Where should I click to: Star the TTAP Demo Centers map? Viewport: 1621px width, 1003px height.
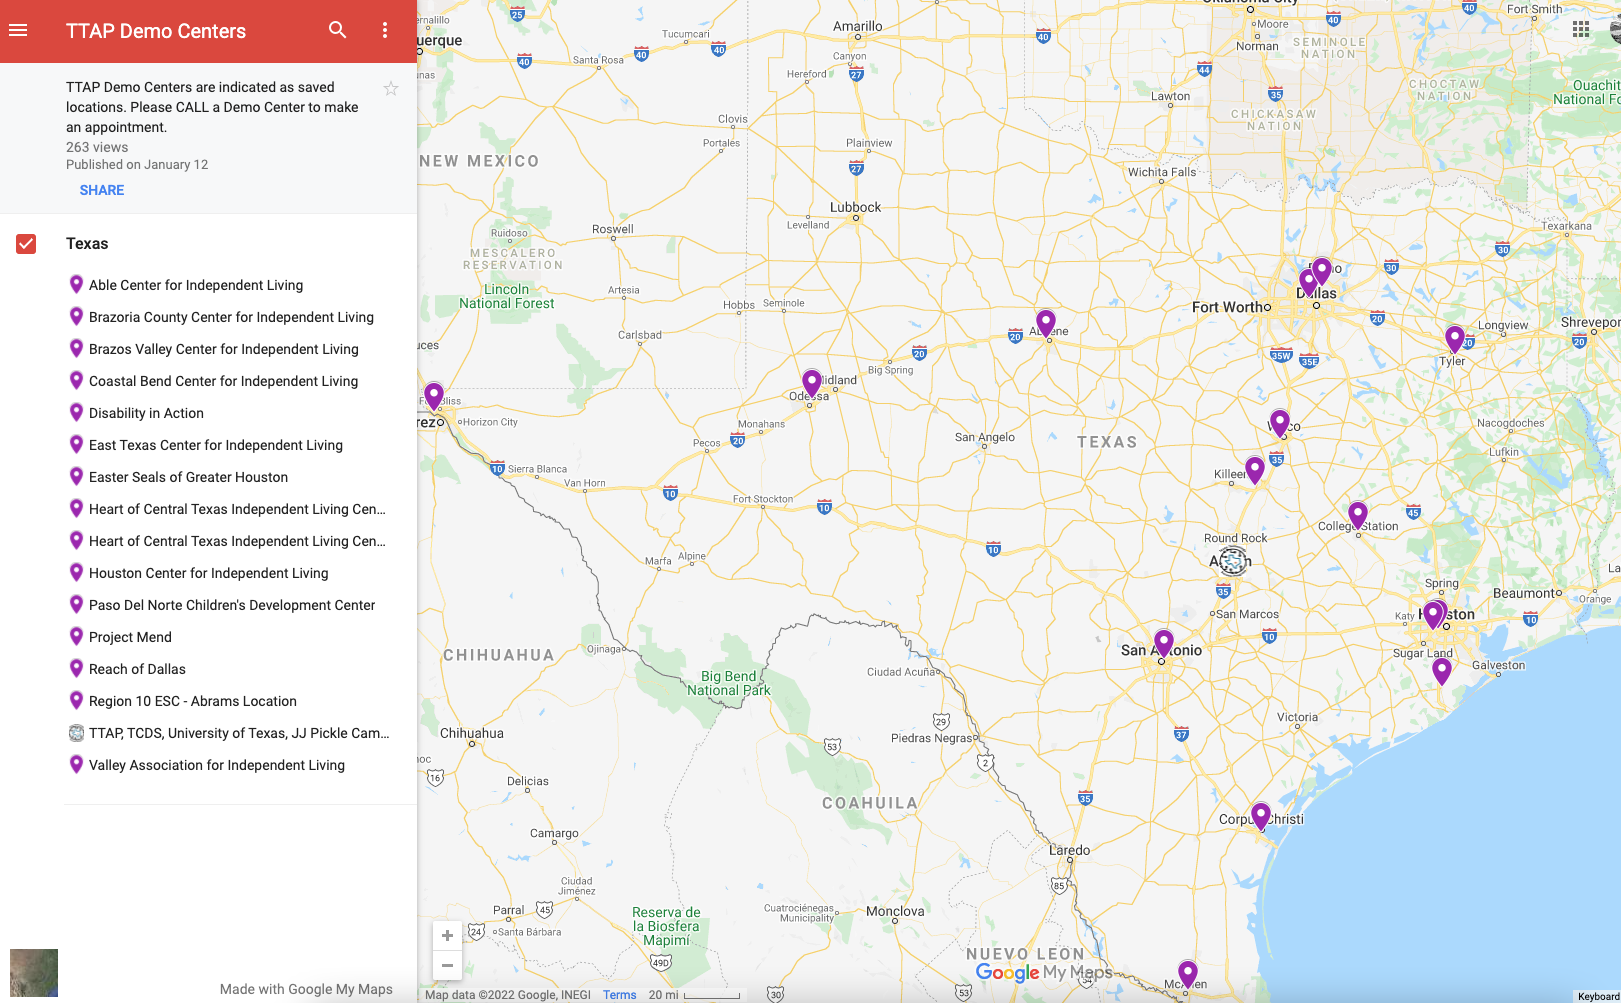pos(391,88)
